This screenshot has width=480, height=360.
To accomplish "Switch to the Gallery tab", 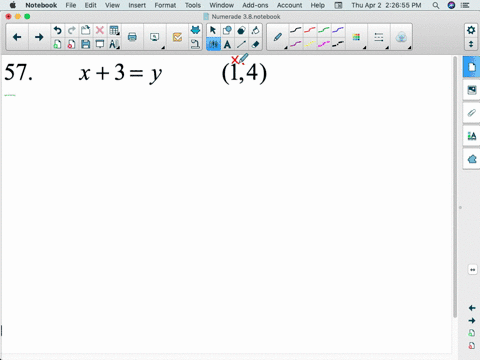I will [471, 90].
